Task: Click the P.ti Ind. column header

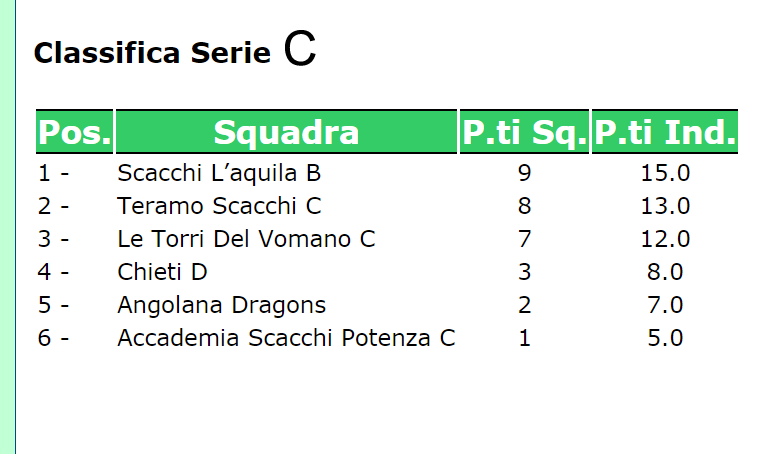Action: (x=665, y=132)
